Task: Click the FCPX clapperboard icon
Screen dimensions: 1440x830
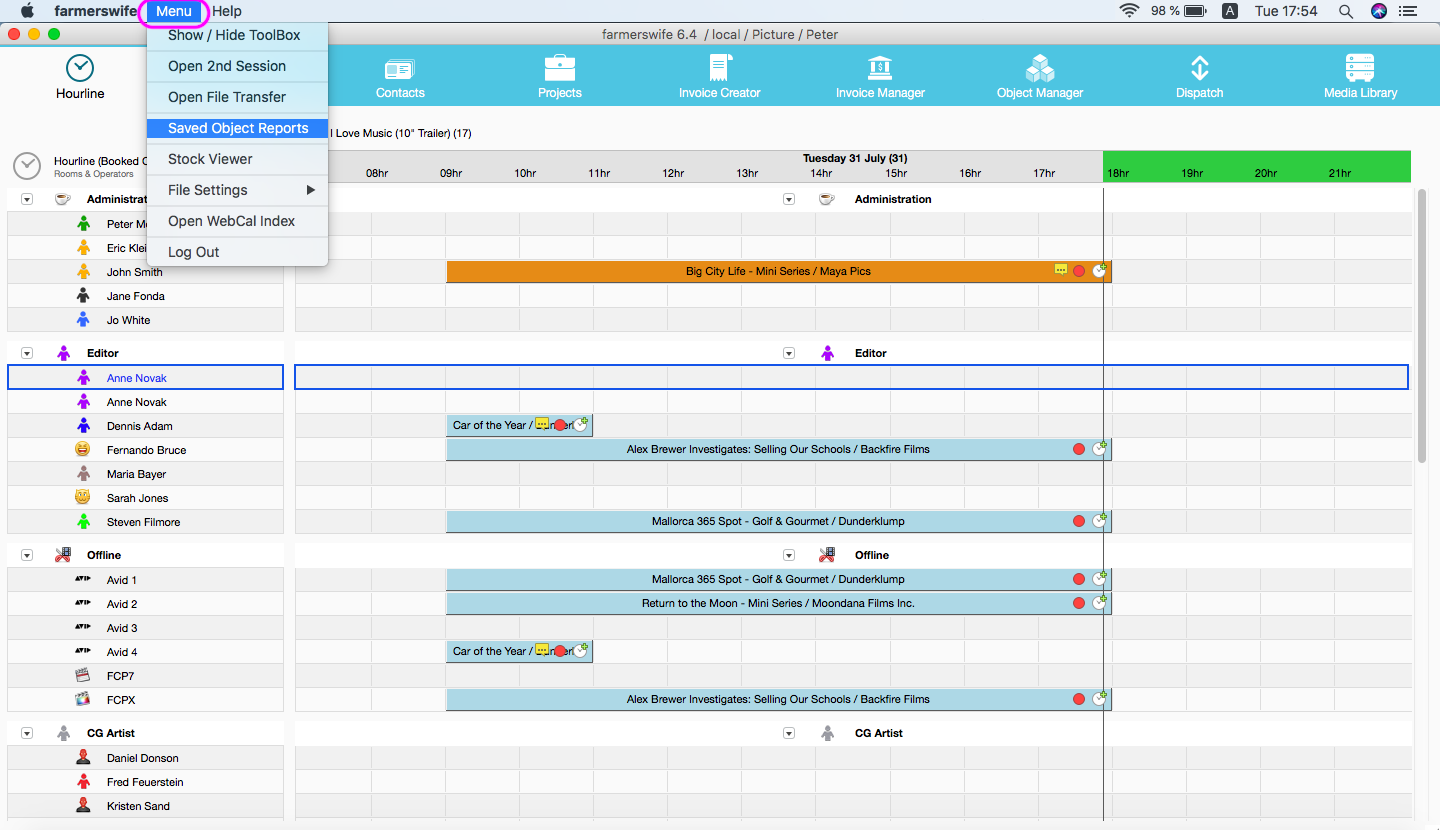Action: (83, 700)
